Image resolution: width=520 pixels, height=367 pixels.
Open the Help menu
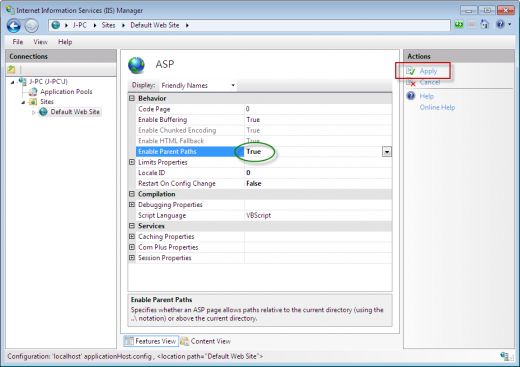65,42
